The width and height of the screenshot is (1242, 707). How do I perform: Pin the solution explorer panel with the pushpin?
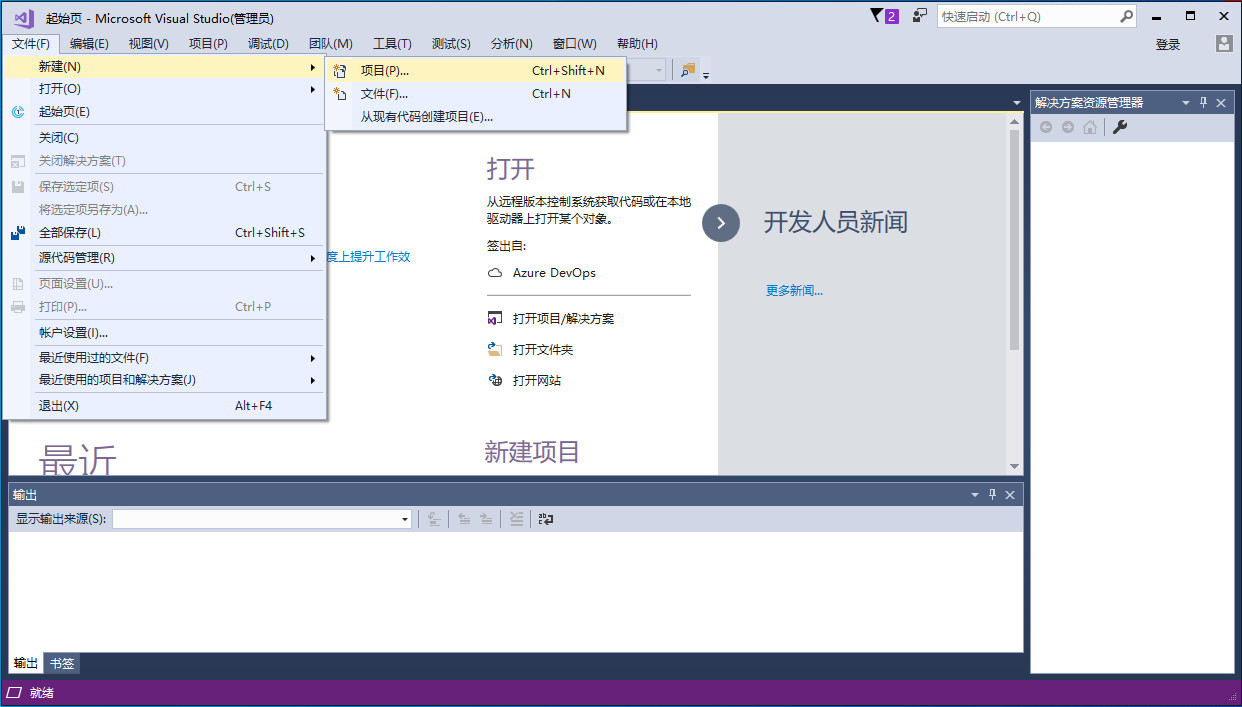(x=1203, y=102)
